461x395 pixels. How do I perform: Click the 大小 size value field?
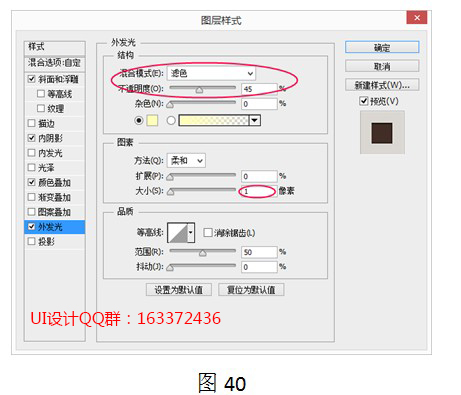(x=259, y=191)
